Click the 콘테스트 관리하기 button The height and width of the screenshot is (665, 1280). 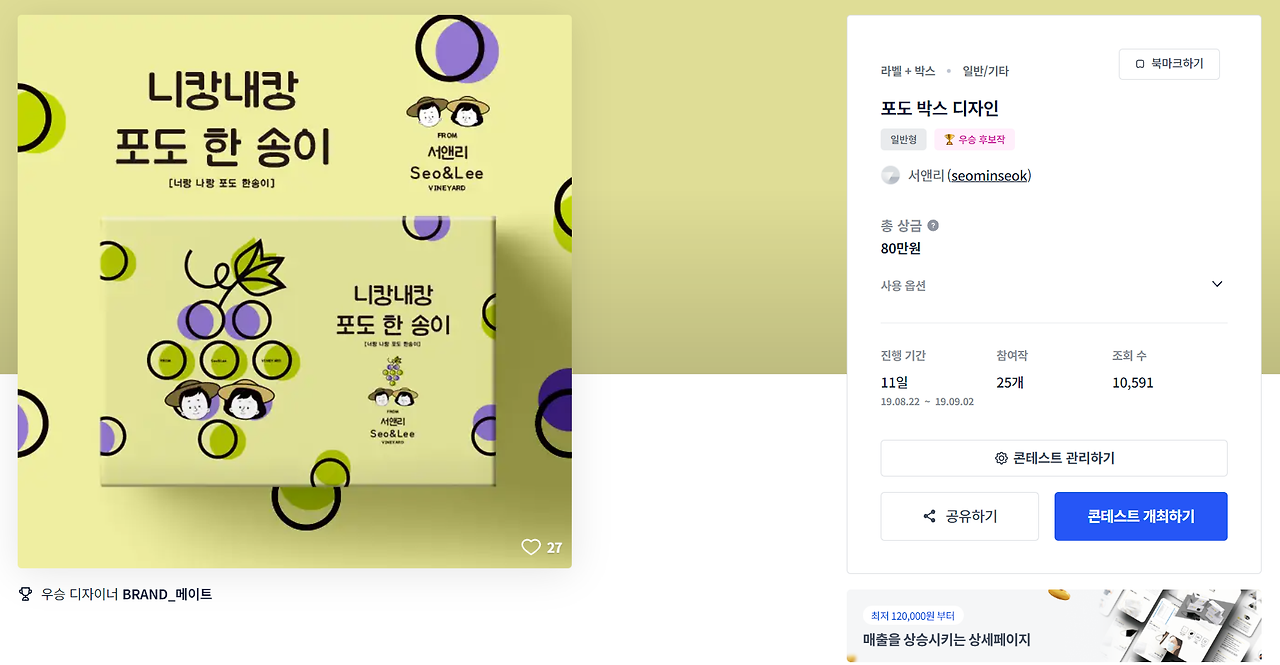click(1054, 458)
